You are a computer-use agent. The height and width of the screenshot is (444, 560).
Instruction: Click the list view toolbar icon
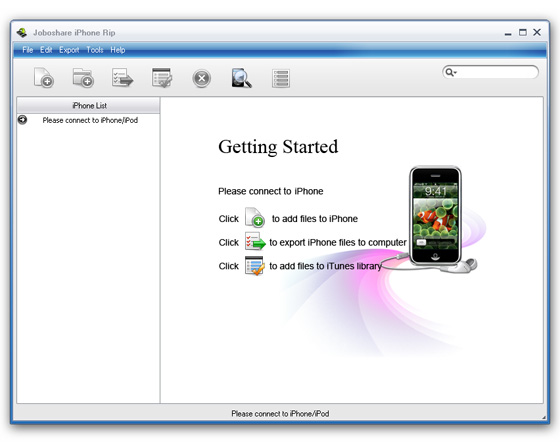281,78
